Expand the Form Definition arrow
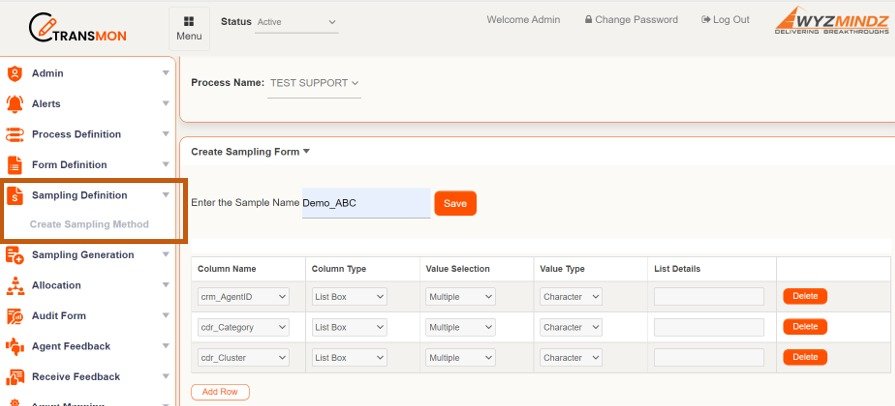The image size is (895, 406). (166, 164)
